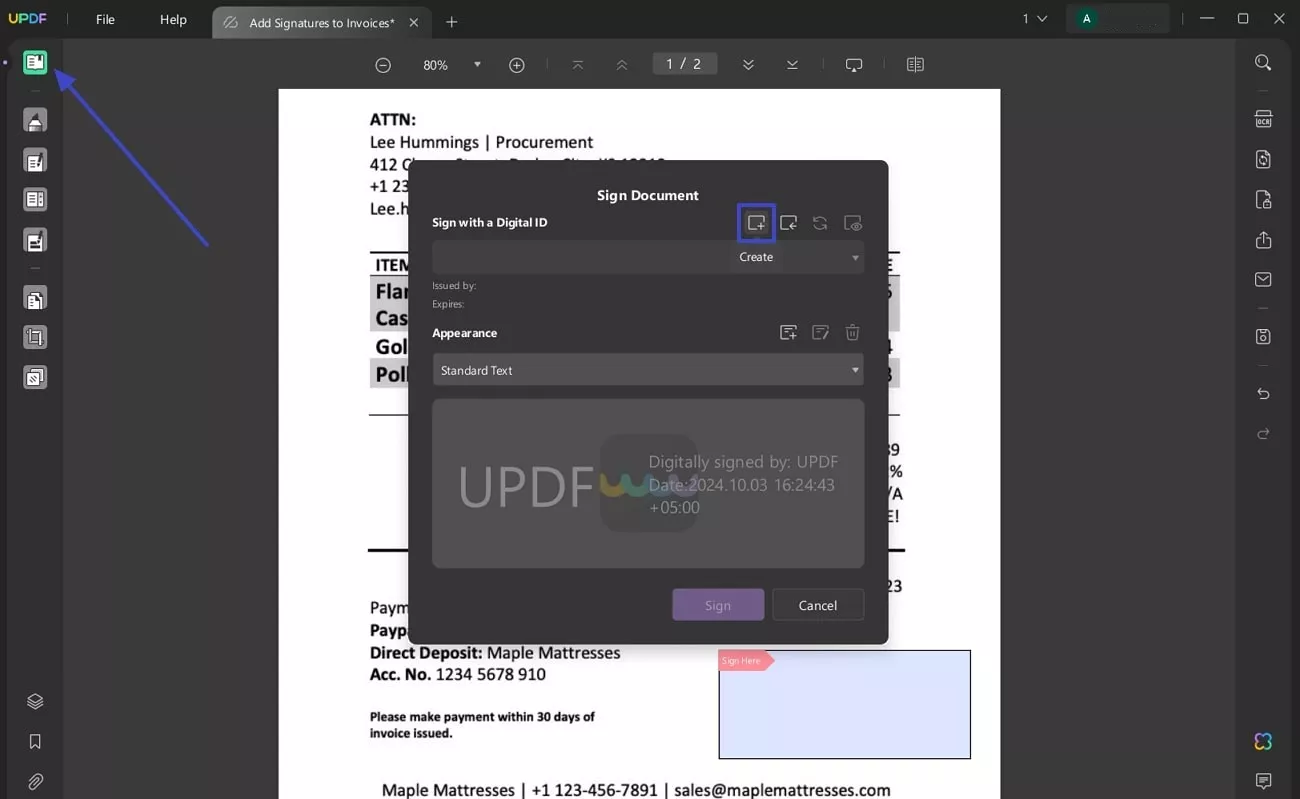
Task: Open the zoom level dropdown arrow
Action: [x=477, y=65]
